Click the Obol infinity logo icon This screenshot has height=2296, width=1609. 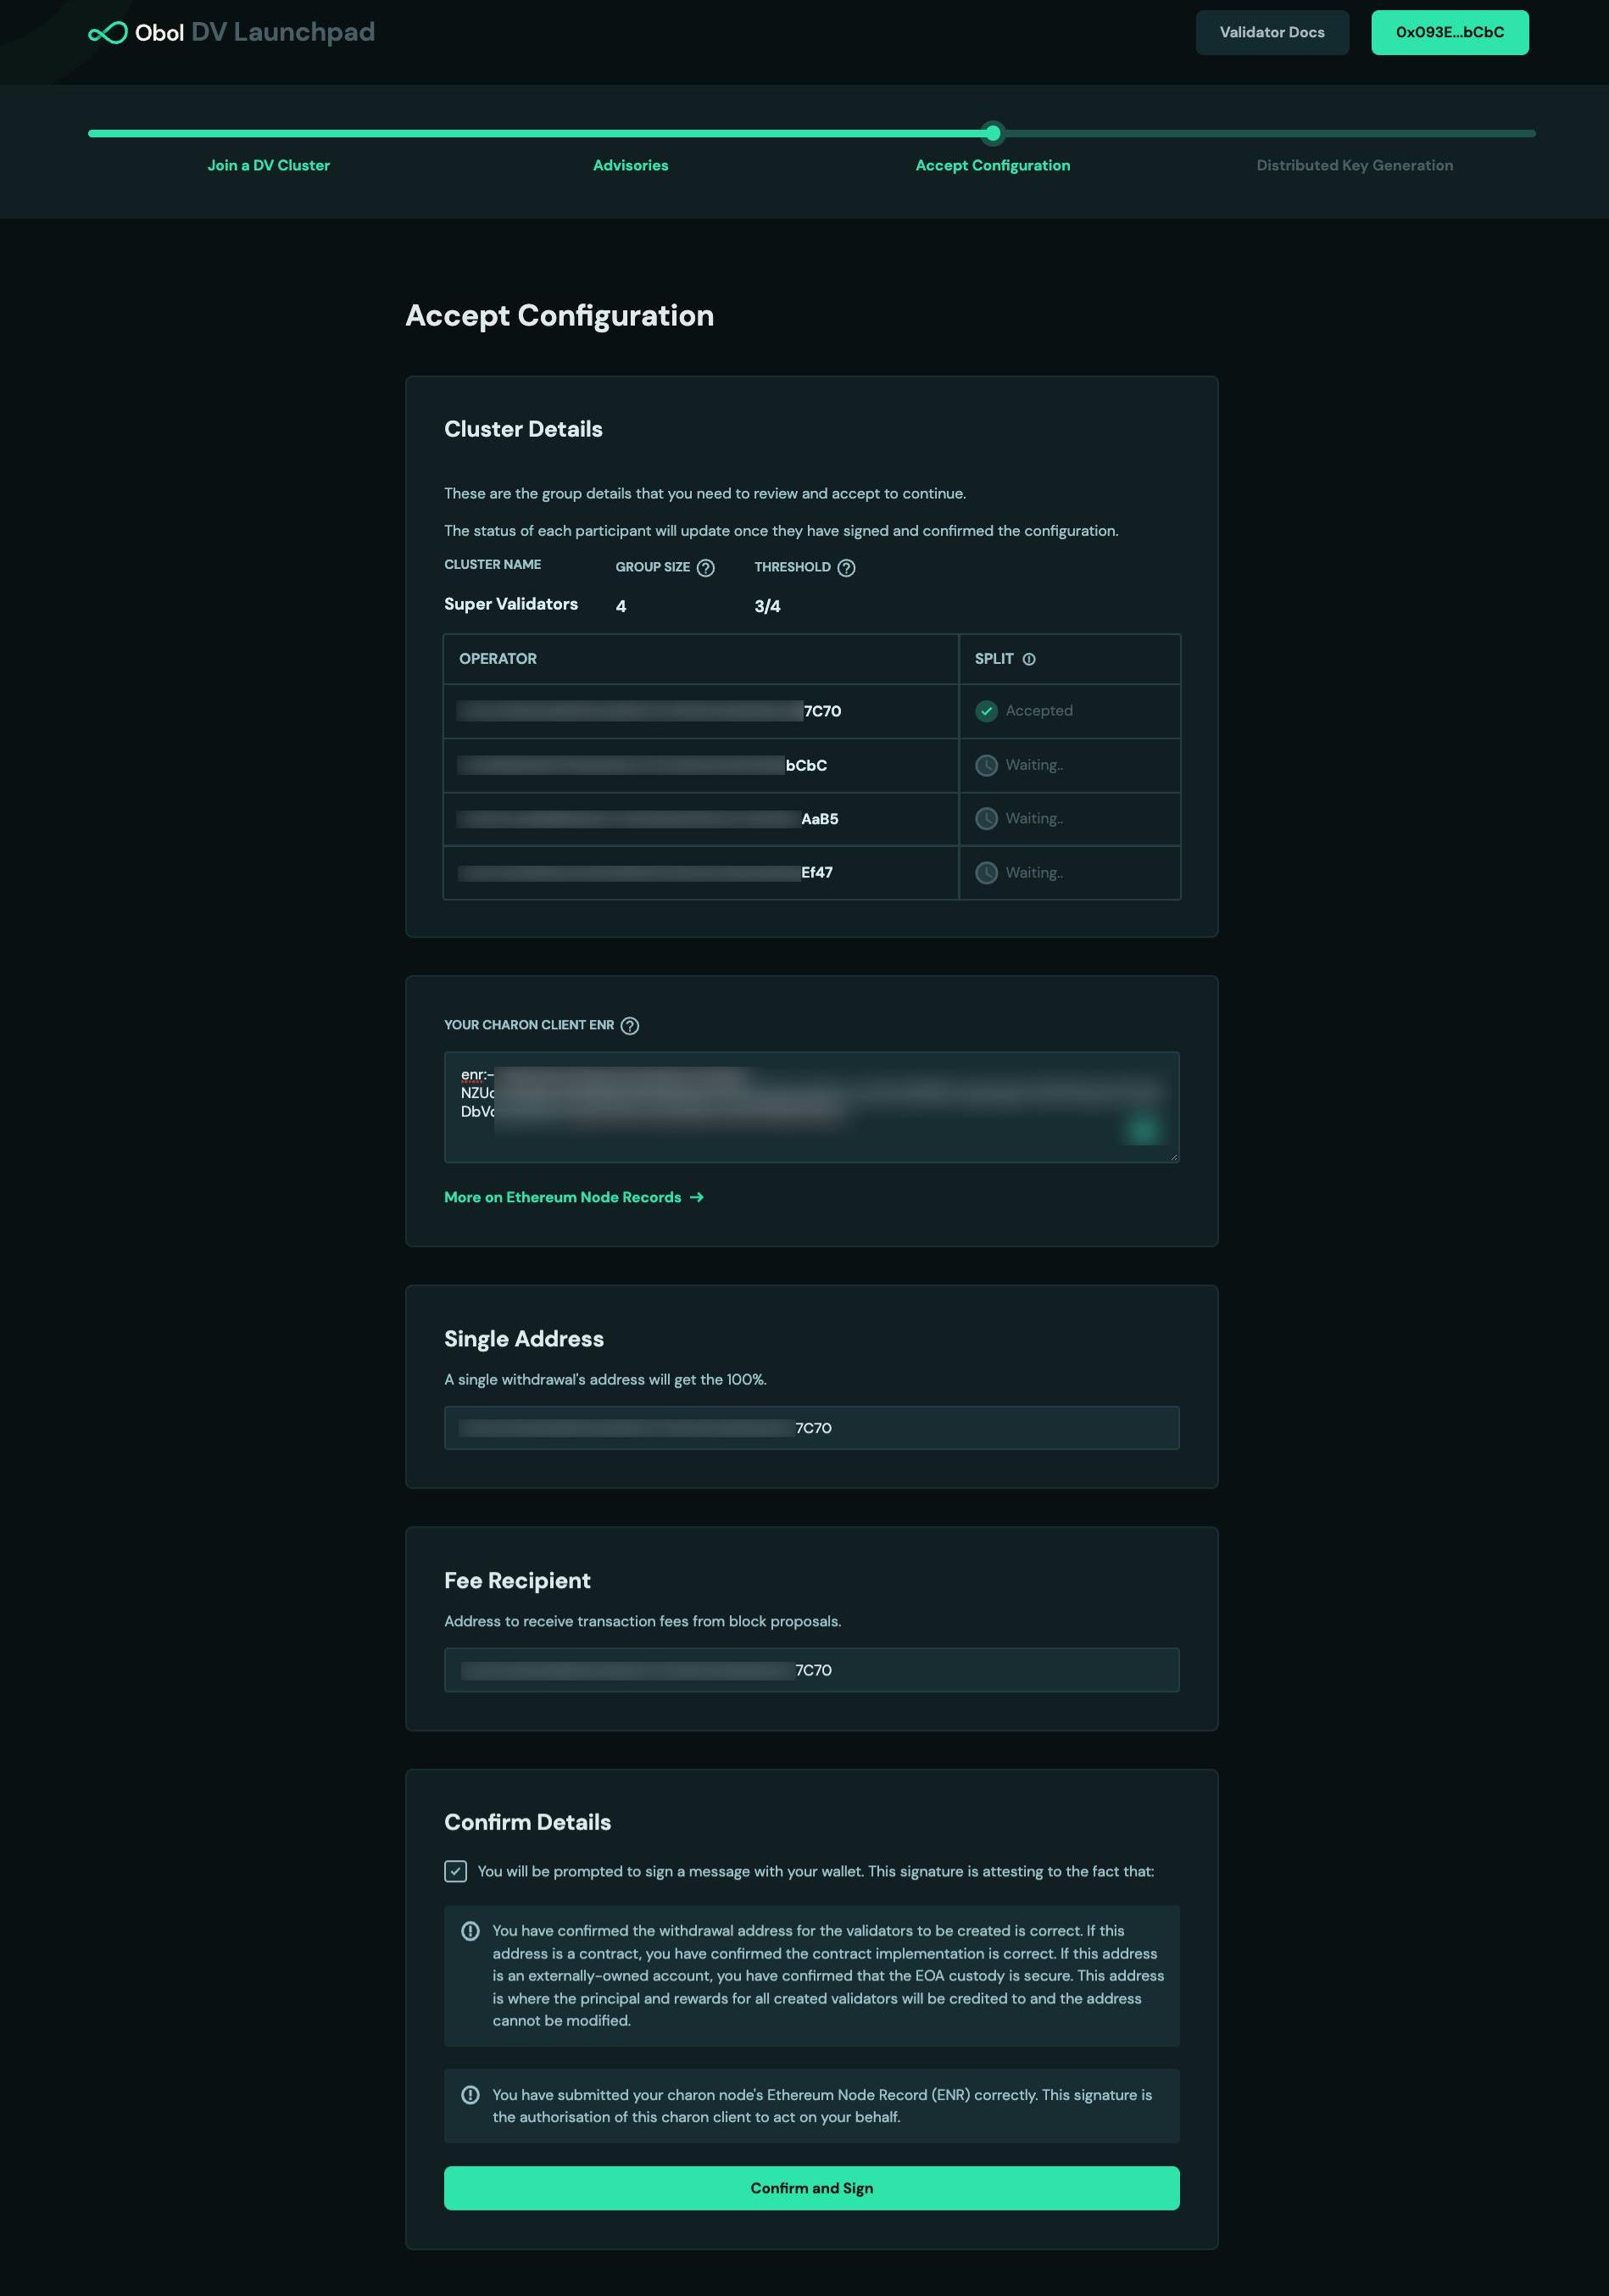click(x=107, y=33)
